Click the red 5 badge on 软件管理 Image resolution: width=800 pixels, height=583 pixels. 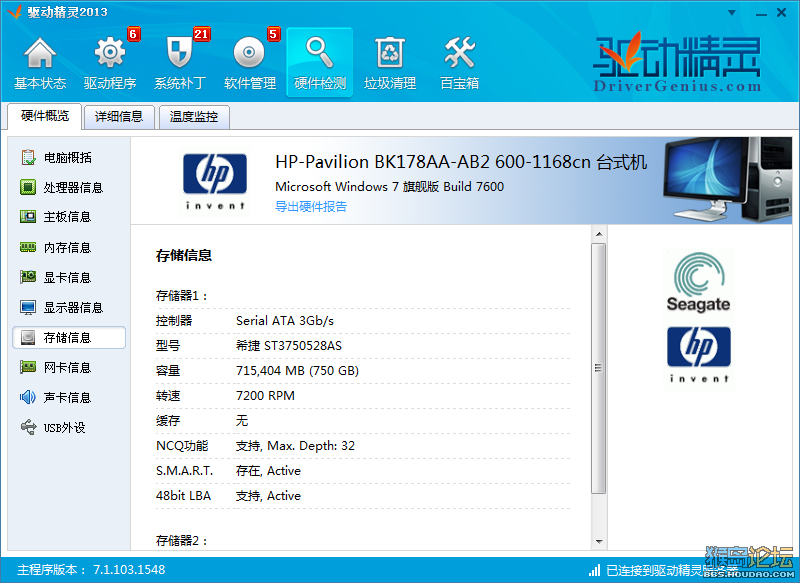273,34
